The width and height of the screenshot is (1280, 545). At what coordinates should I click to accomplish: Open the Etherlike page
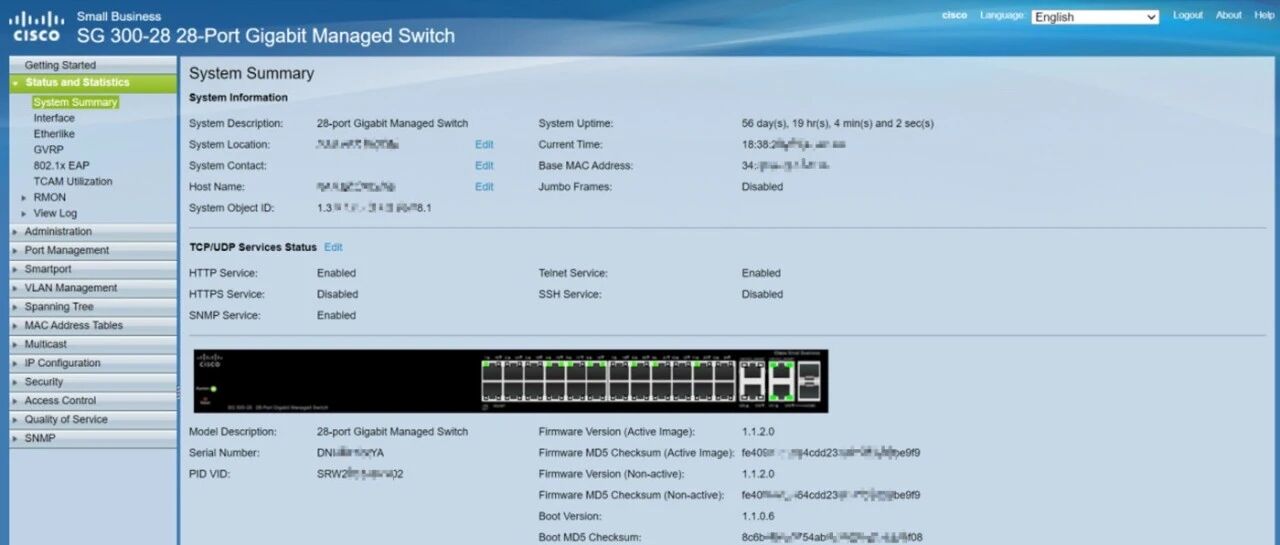click(54, 134)
